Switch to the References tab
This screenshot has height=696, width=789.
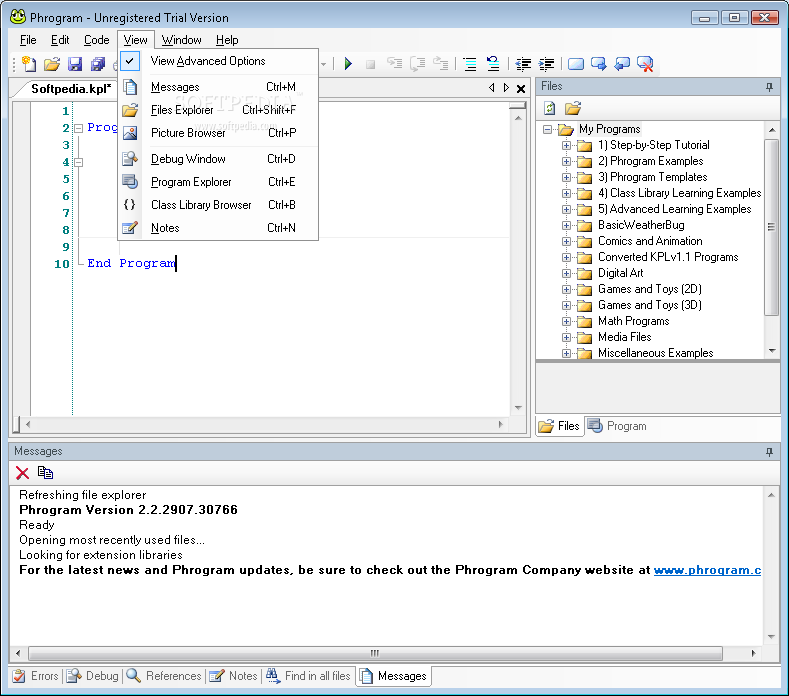coord(164,676)
